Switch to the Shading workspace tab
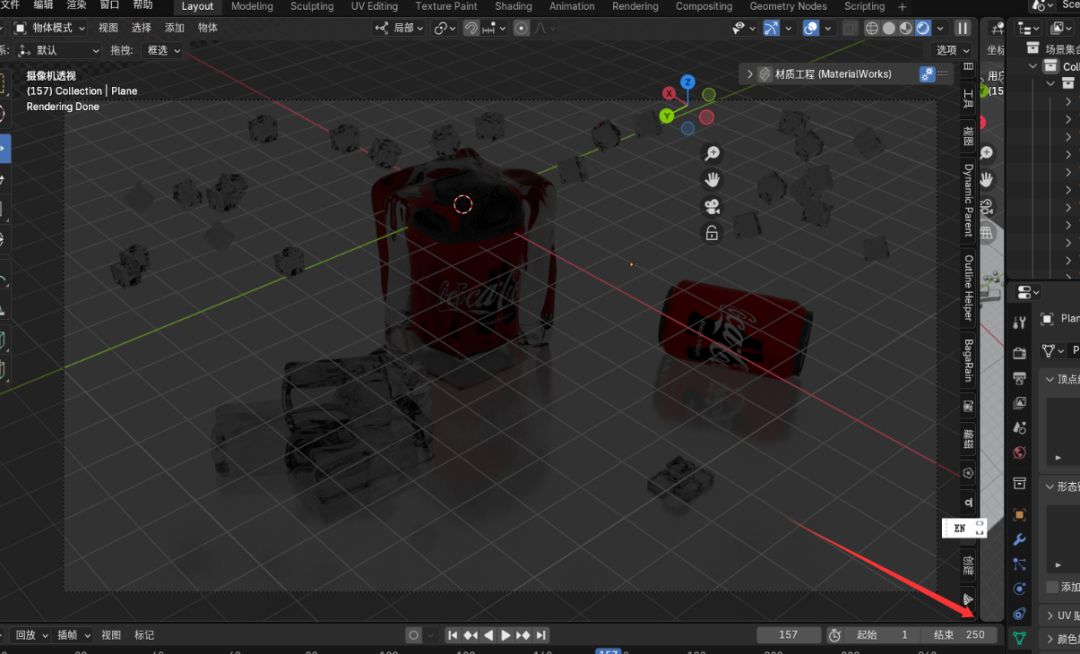1080x654 pixels. coord(513,6)
